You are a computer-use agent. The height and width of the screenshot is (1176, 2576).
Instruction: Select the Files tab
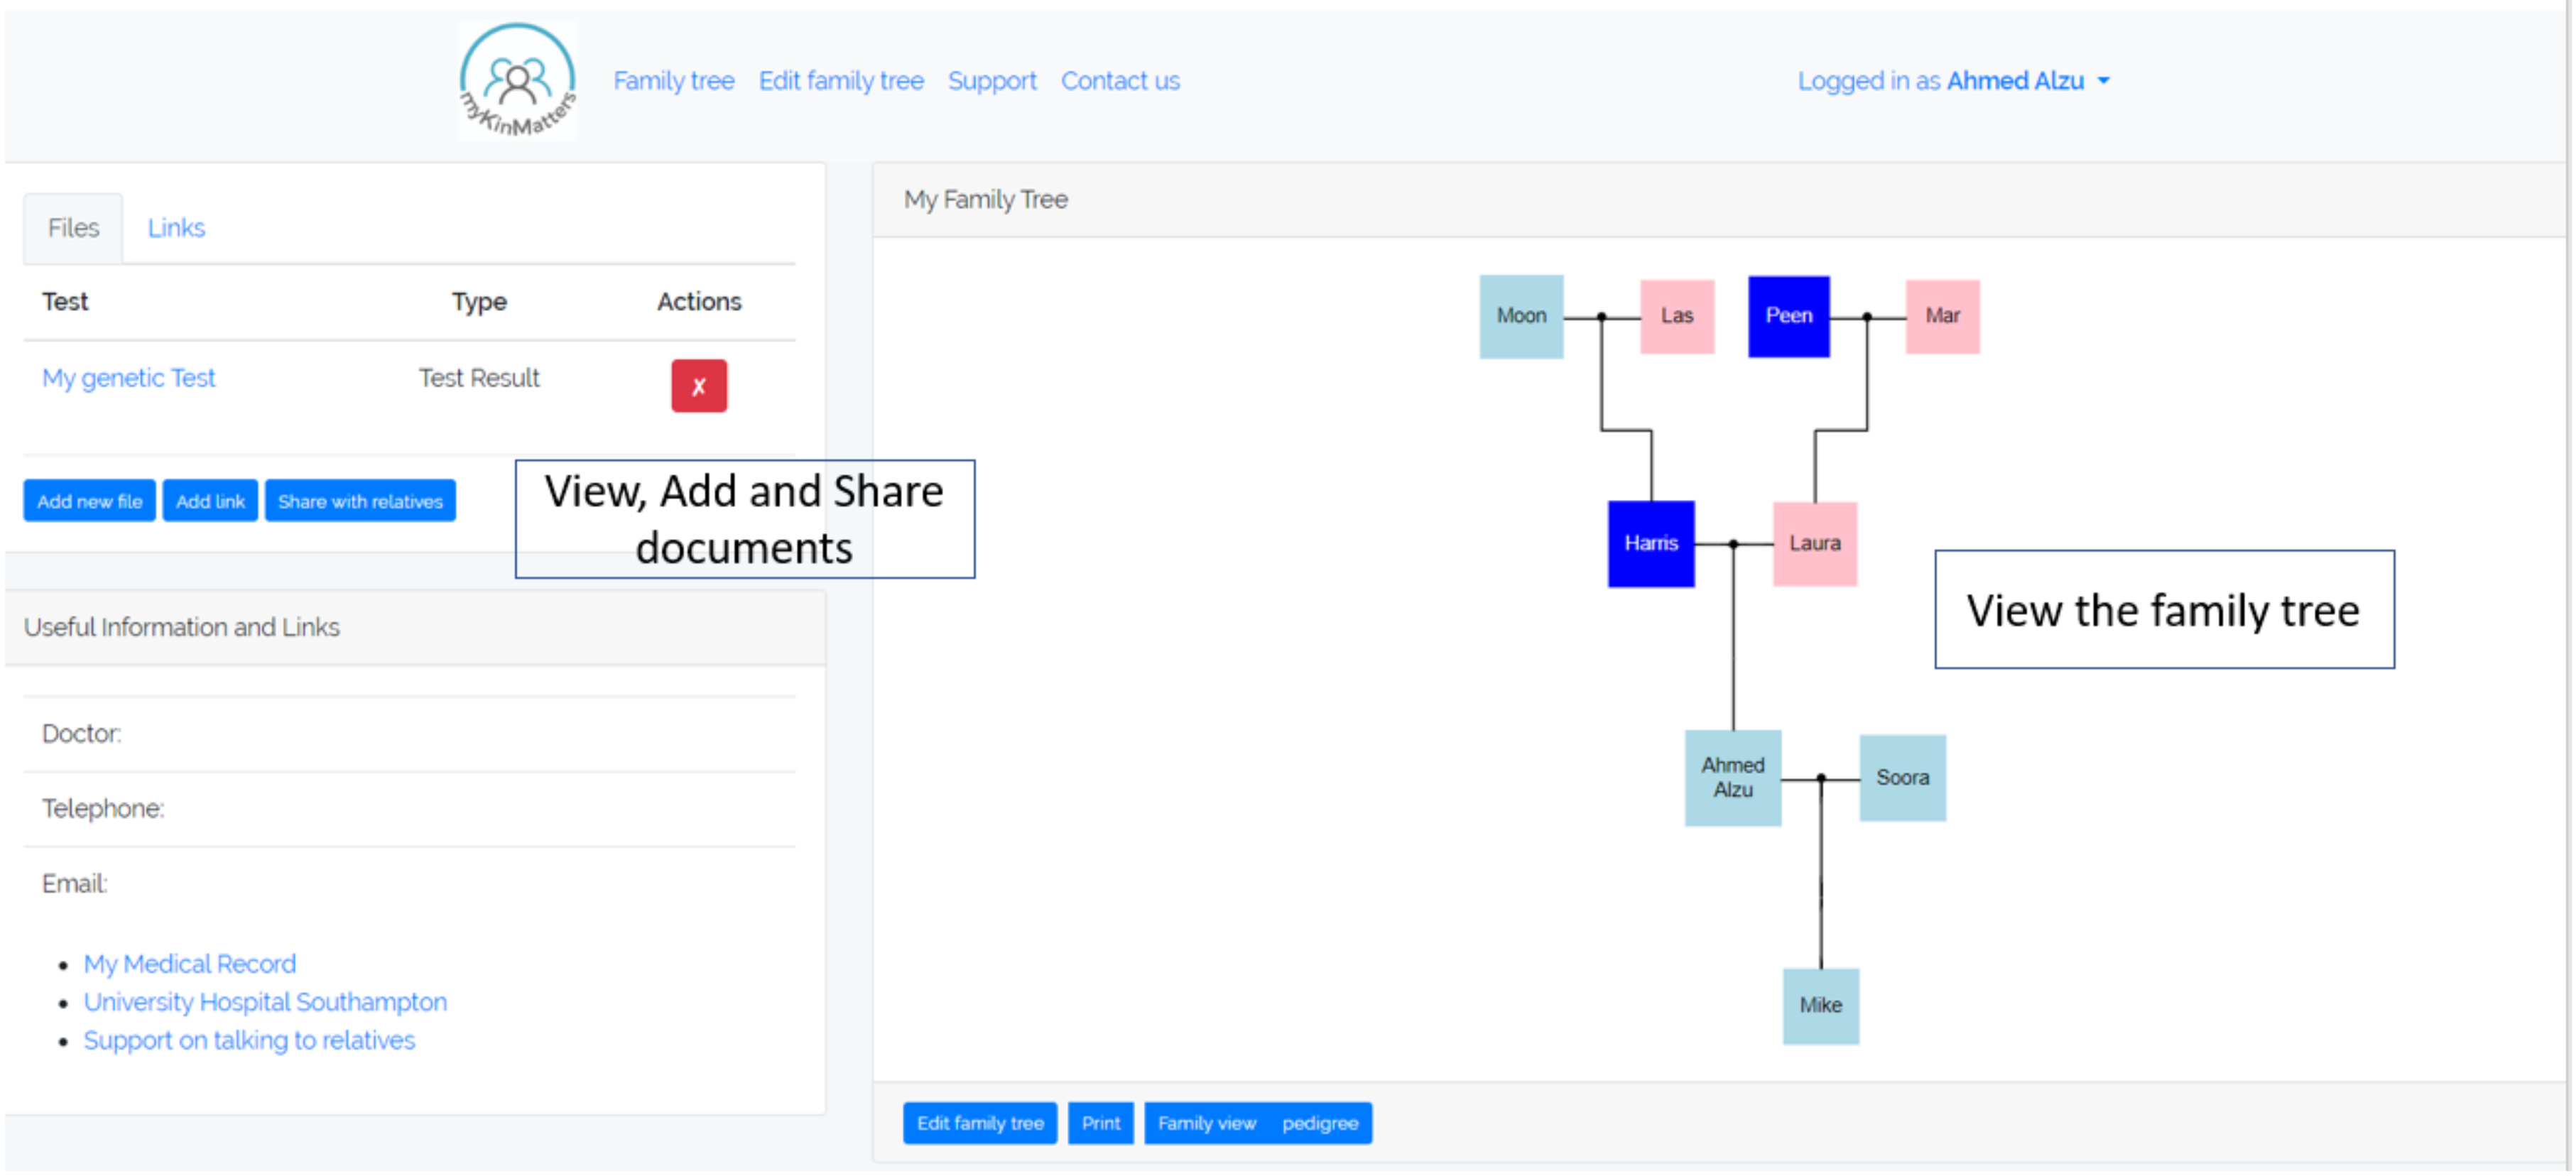[73, 228]
